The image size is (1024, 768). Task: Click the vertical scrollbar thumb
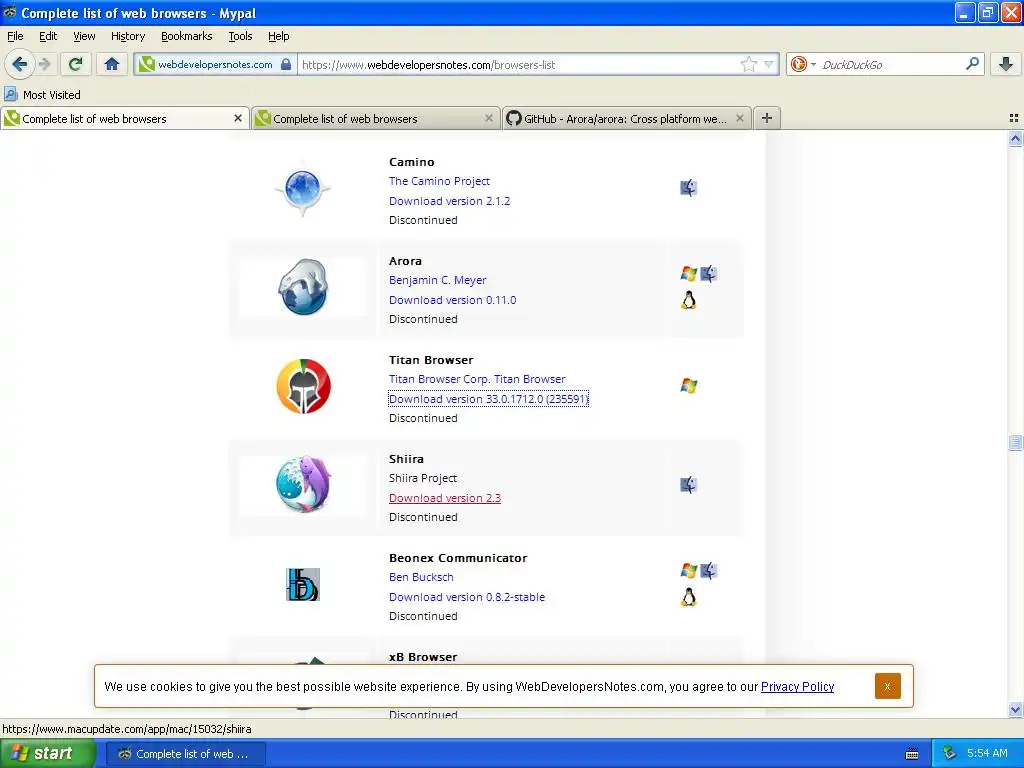pyautogui.click(x=1015, y=442)
